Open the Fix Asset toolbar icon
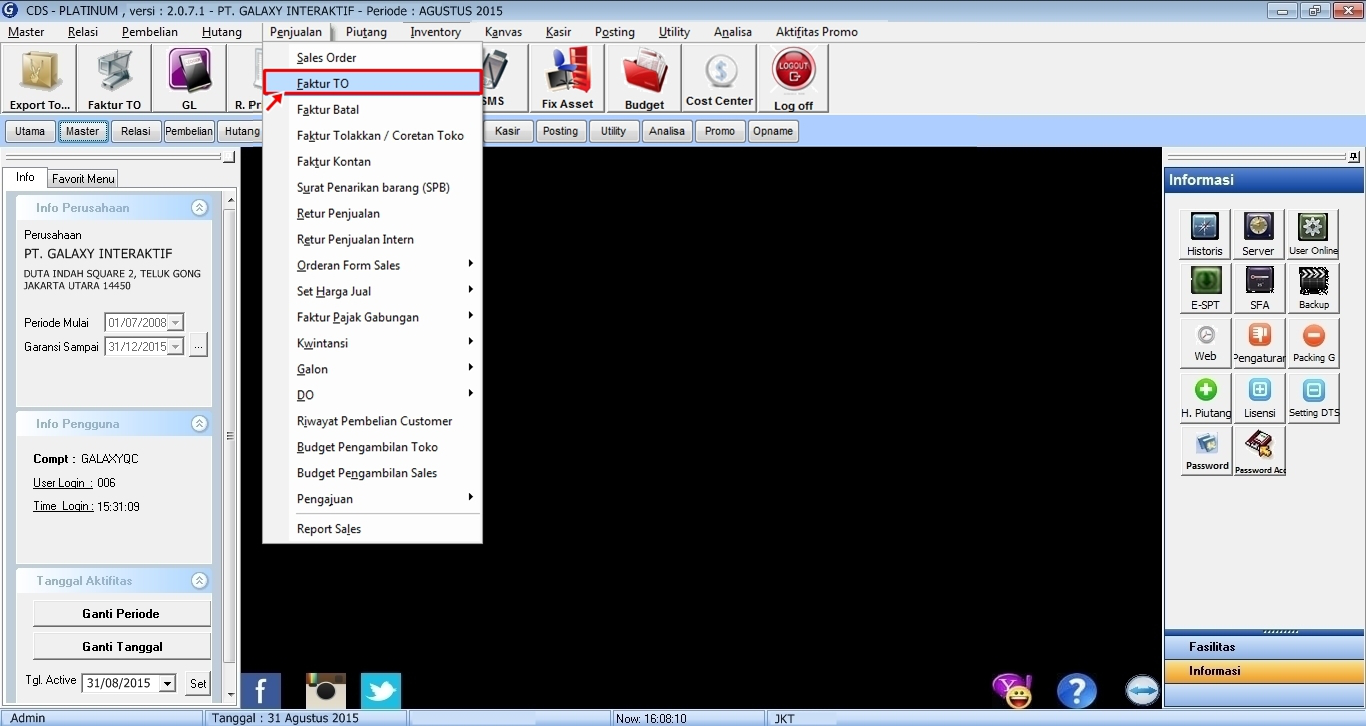Screen dimensions: 1366x726 567,78
